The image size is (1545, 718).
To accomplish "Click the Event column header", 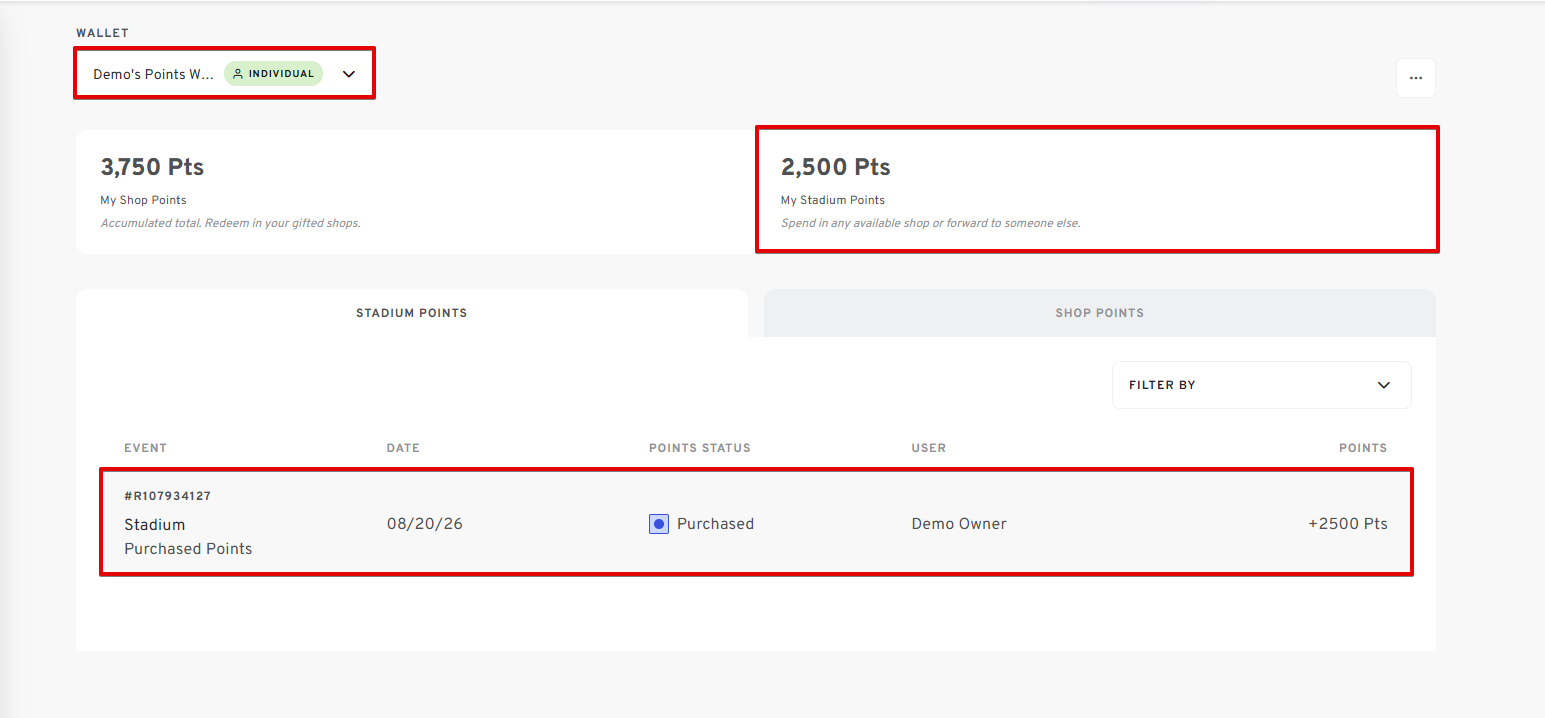I will pos(145,448).
